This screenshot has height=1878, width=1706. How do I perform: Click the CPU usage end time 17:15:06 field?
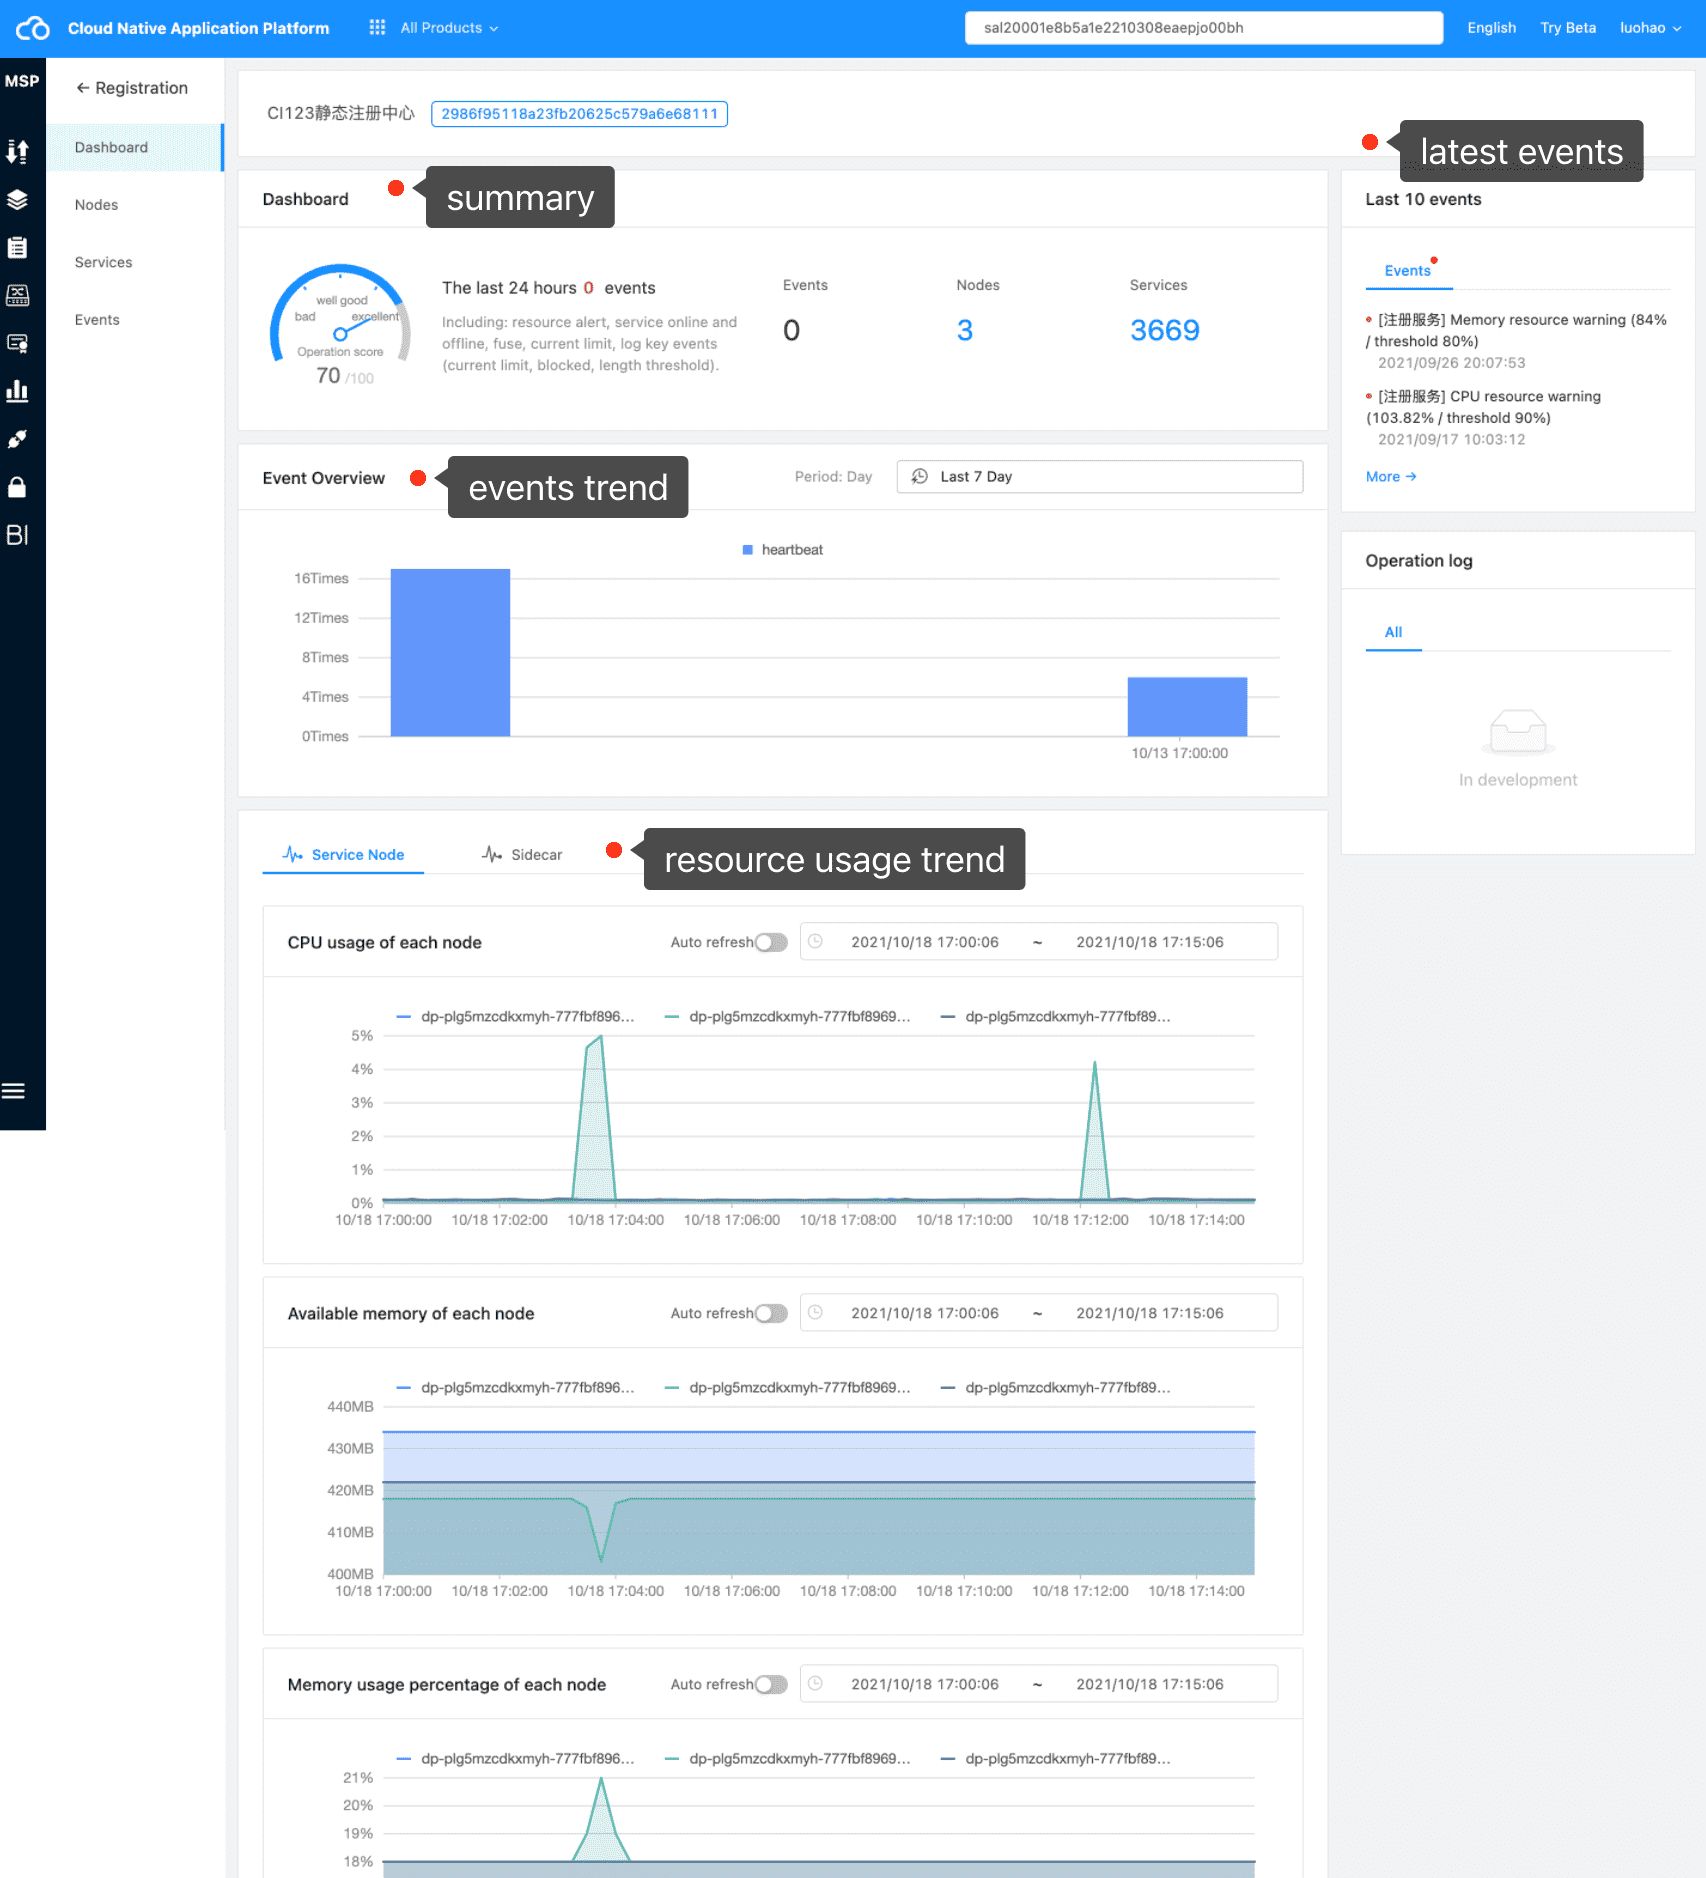coord(1150,942)
